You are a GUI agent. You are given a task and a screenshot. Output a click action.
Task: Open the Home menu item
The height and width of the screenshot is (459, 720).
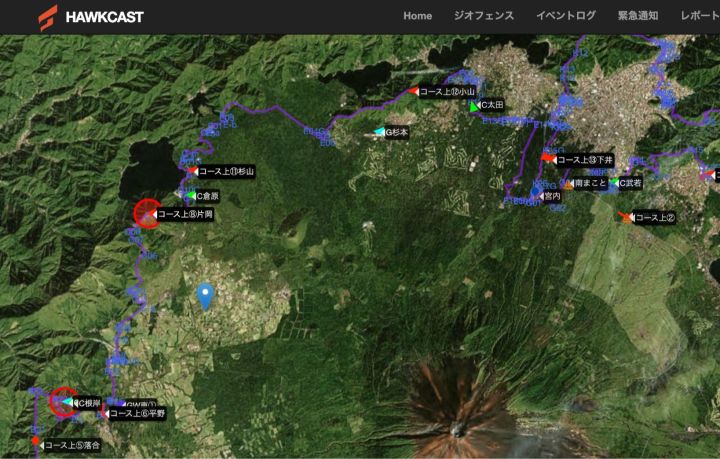(x=417, y=16)
